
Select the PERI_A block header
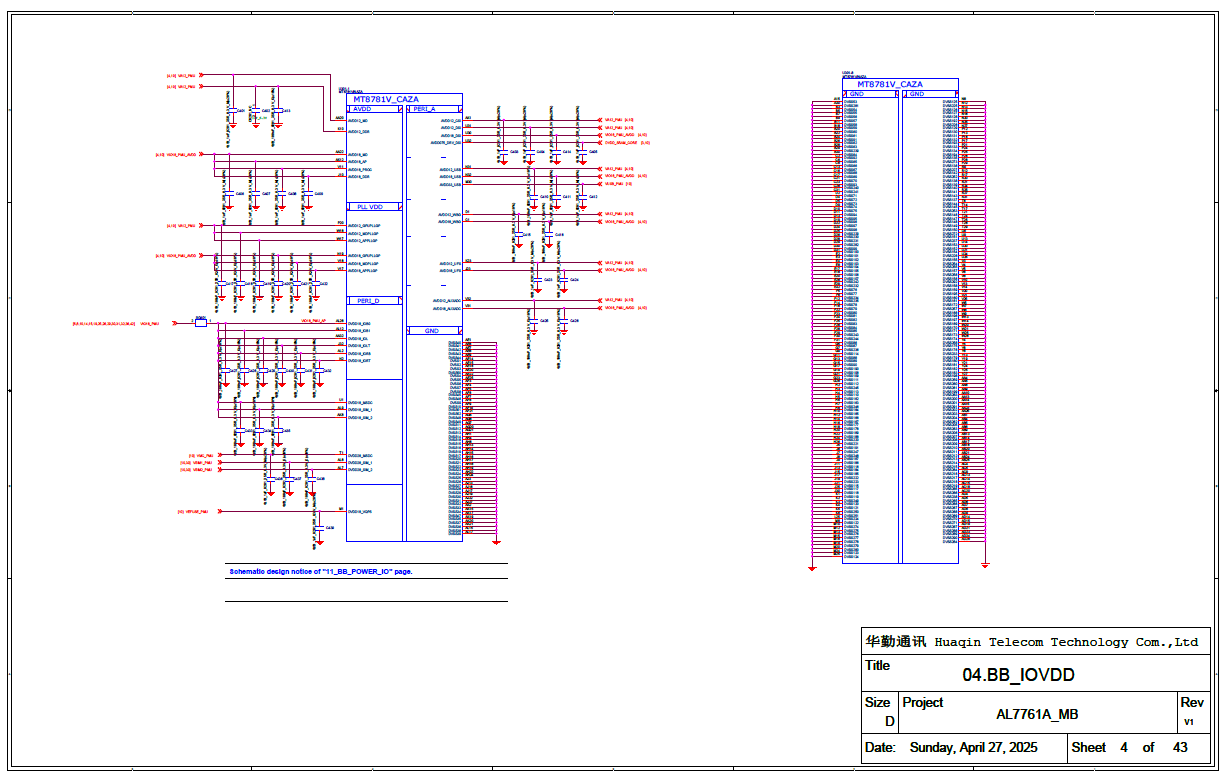click(424, 108)
